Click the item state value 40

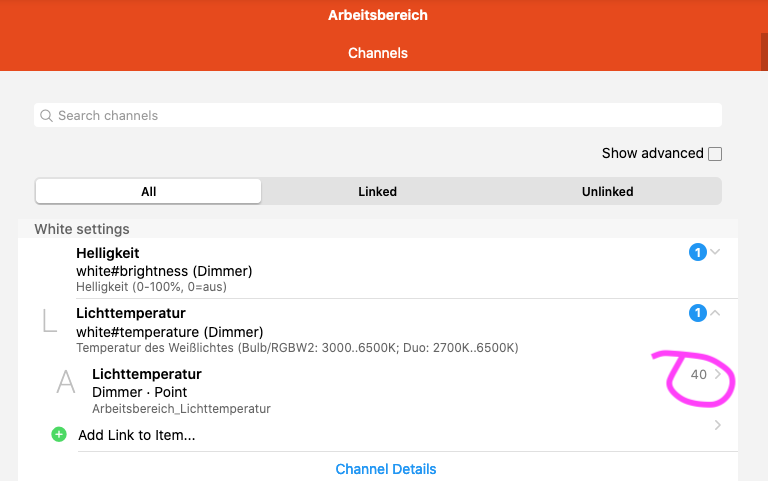(698, 375)
